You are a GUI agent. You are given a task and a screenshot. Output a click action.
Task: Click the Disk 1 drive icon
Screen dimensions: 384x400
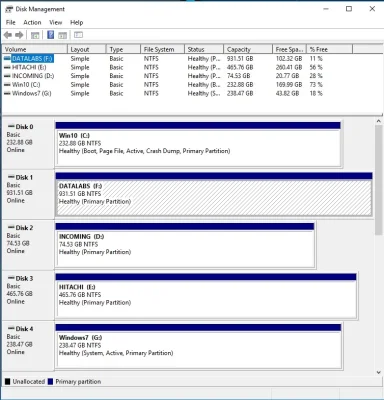point(11,177)
